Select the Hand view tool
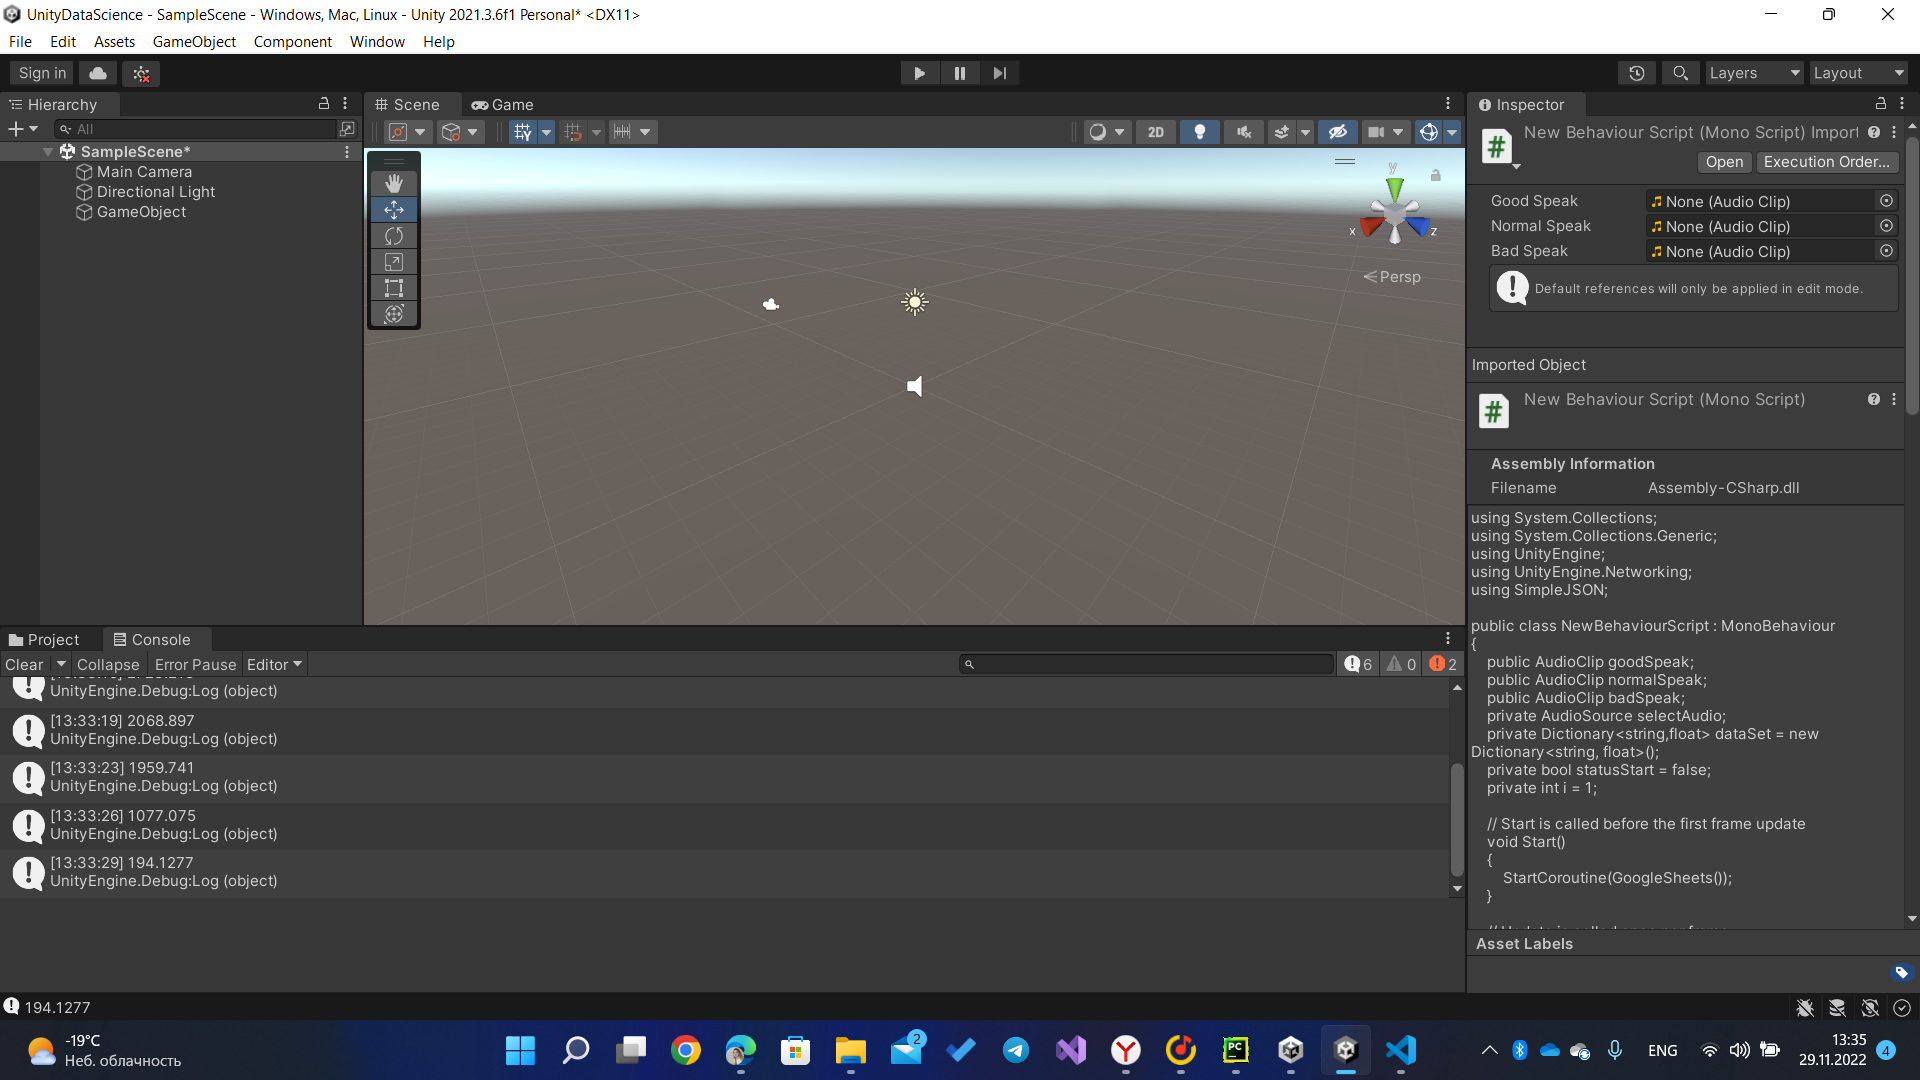Screen dimensions: 1920x1080 pyautogui.click(x=394, y=183)
